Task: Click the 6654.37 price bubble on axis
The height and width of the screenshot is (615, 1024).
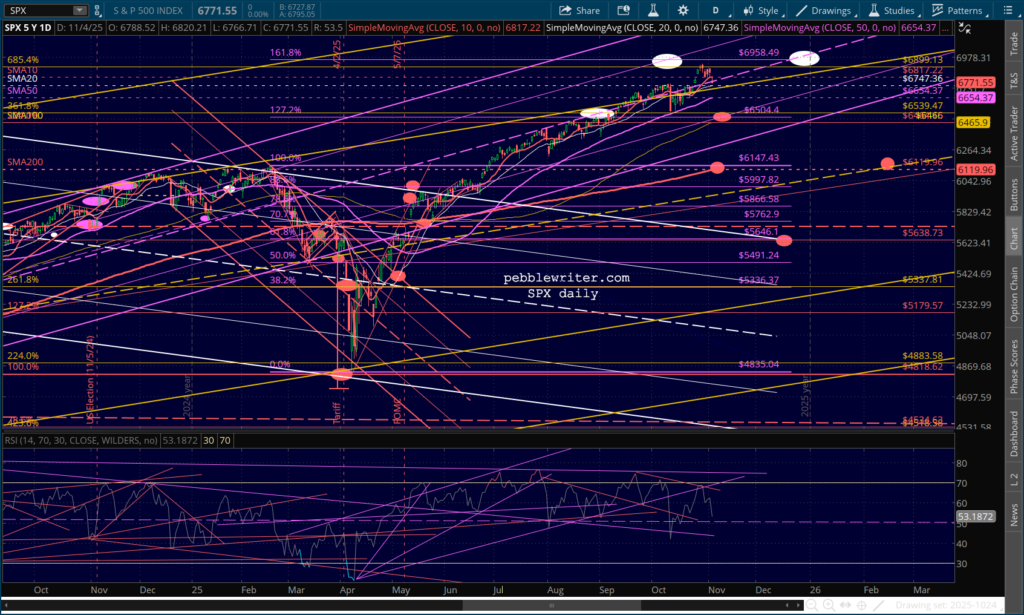Action: point(976,97)
